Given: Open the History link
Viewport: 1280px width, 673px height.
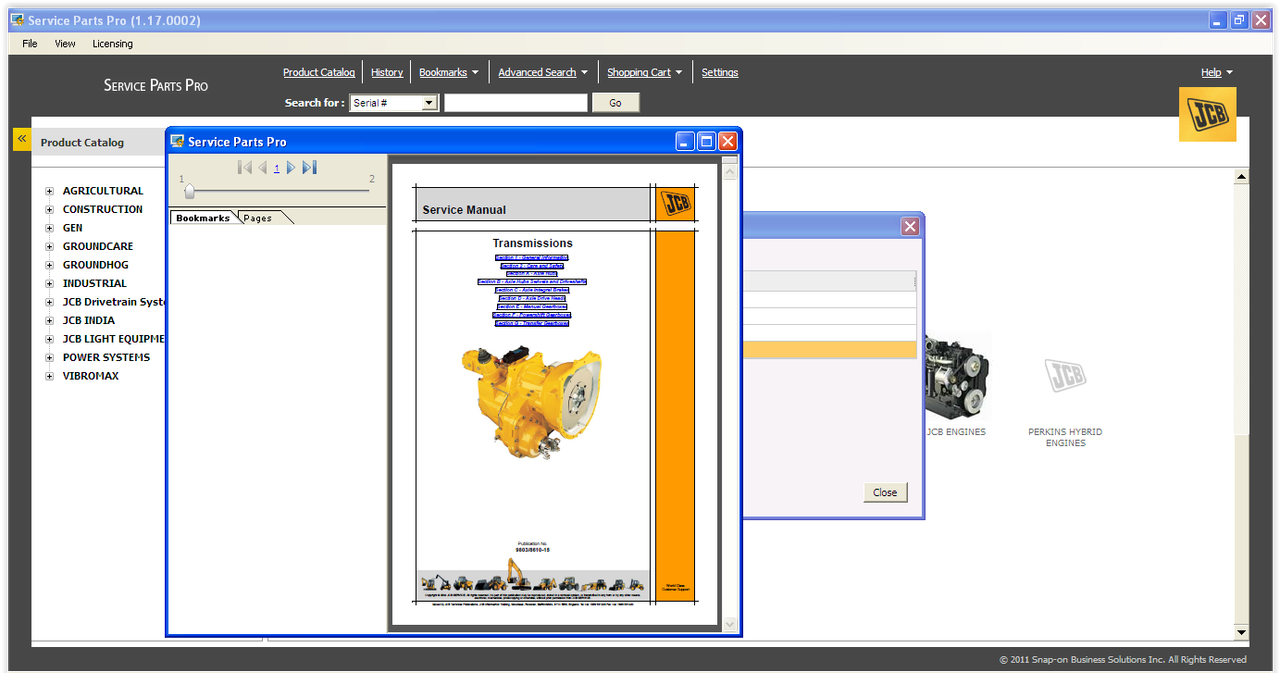Looking at the screenshot, I should tap(387, 72).
